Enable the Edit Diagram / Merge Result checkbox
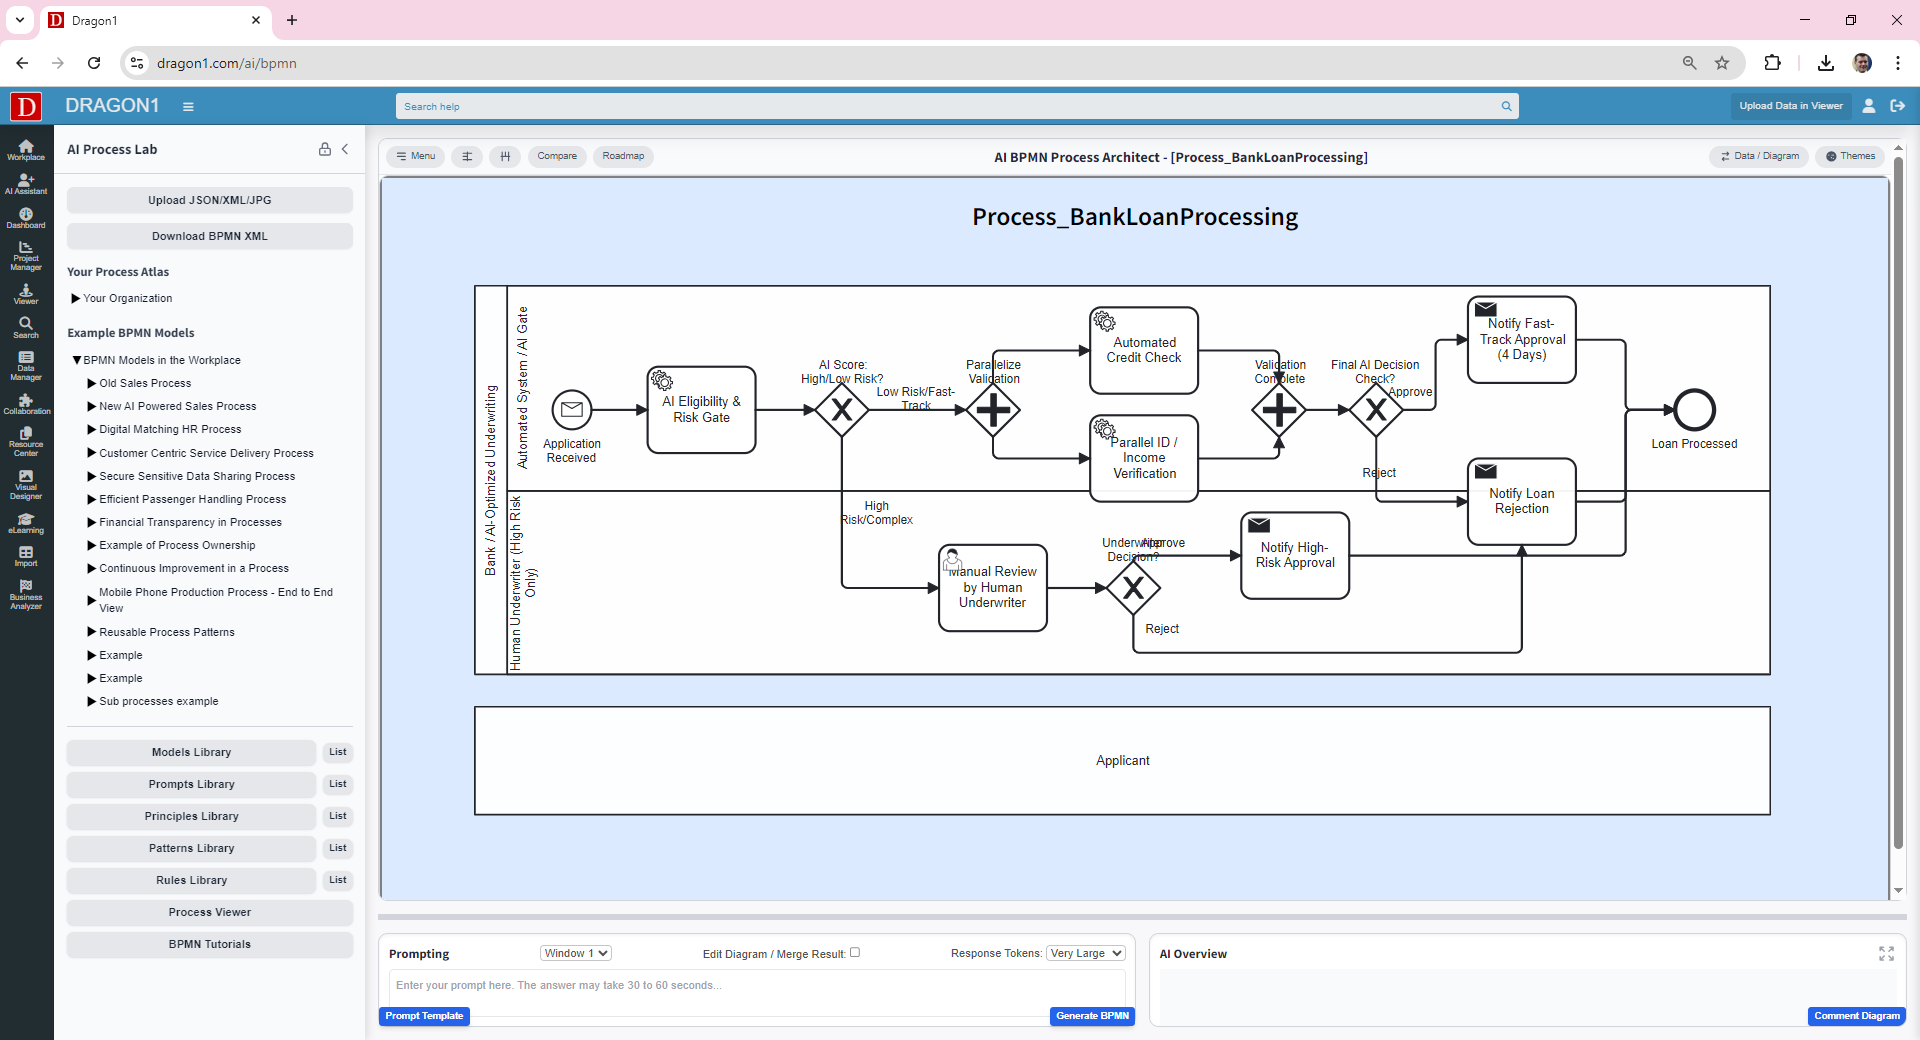 [856, 952]
